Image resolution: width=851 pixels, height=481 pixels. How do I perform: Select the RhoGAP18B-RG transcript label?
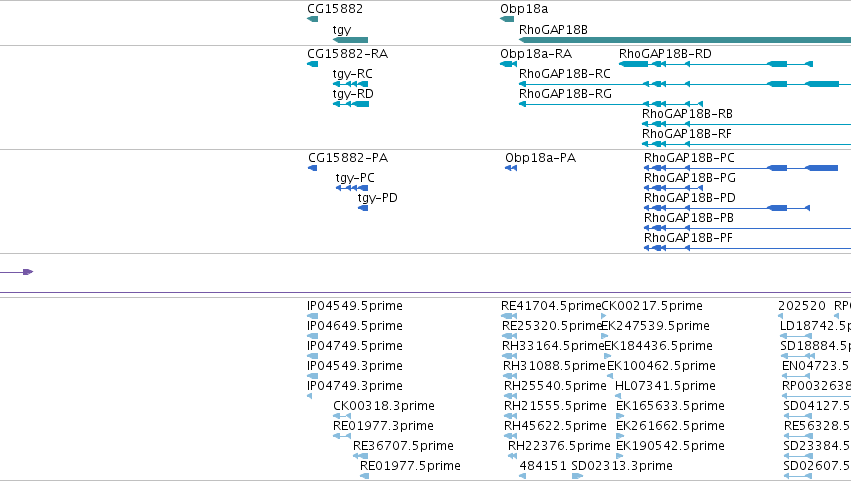pyautogui.click(x=565, y=94)
